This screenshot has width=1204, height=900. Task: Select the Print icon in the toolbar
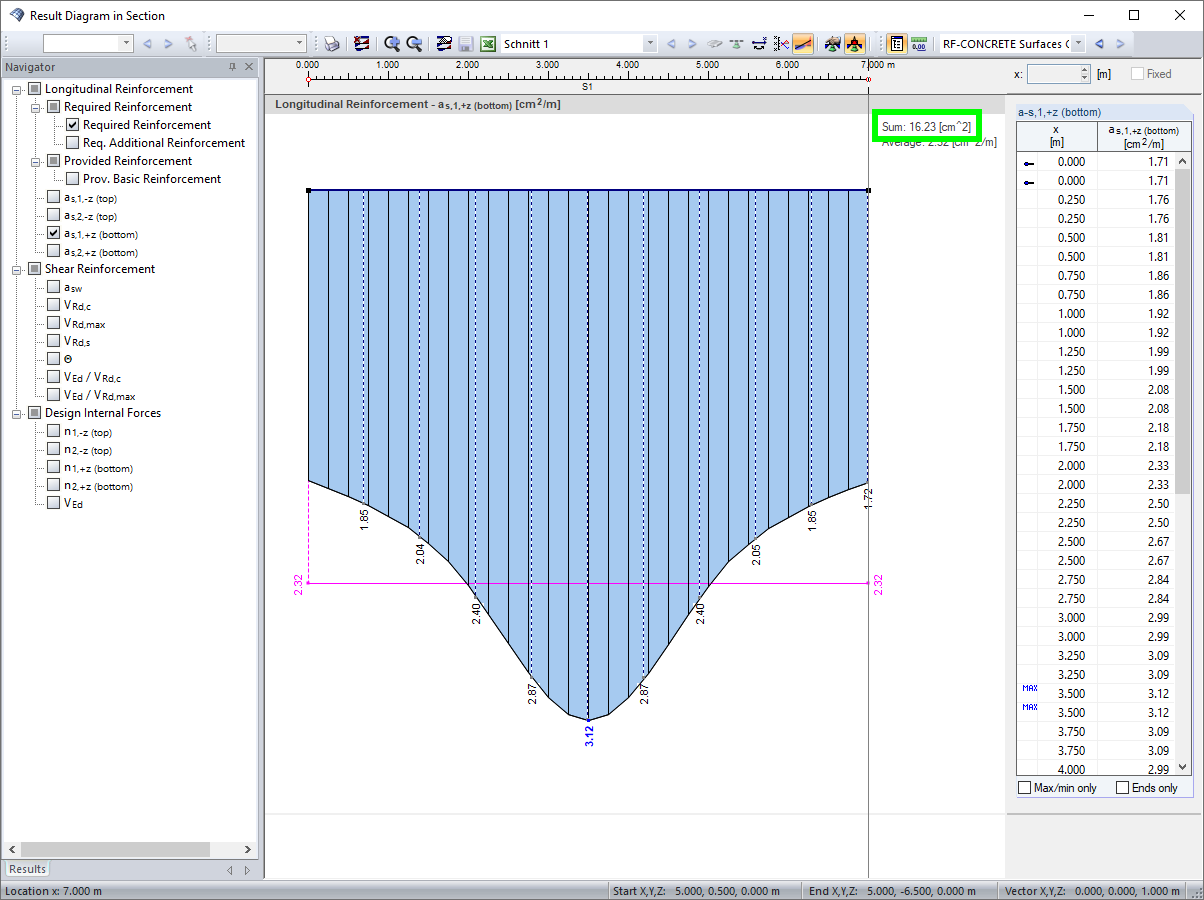pyautogui.click(x=331, y=43)
